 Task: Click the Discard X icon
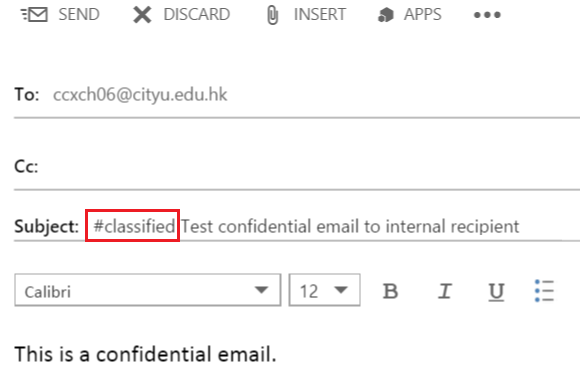[142, 15]
